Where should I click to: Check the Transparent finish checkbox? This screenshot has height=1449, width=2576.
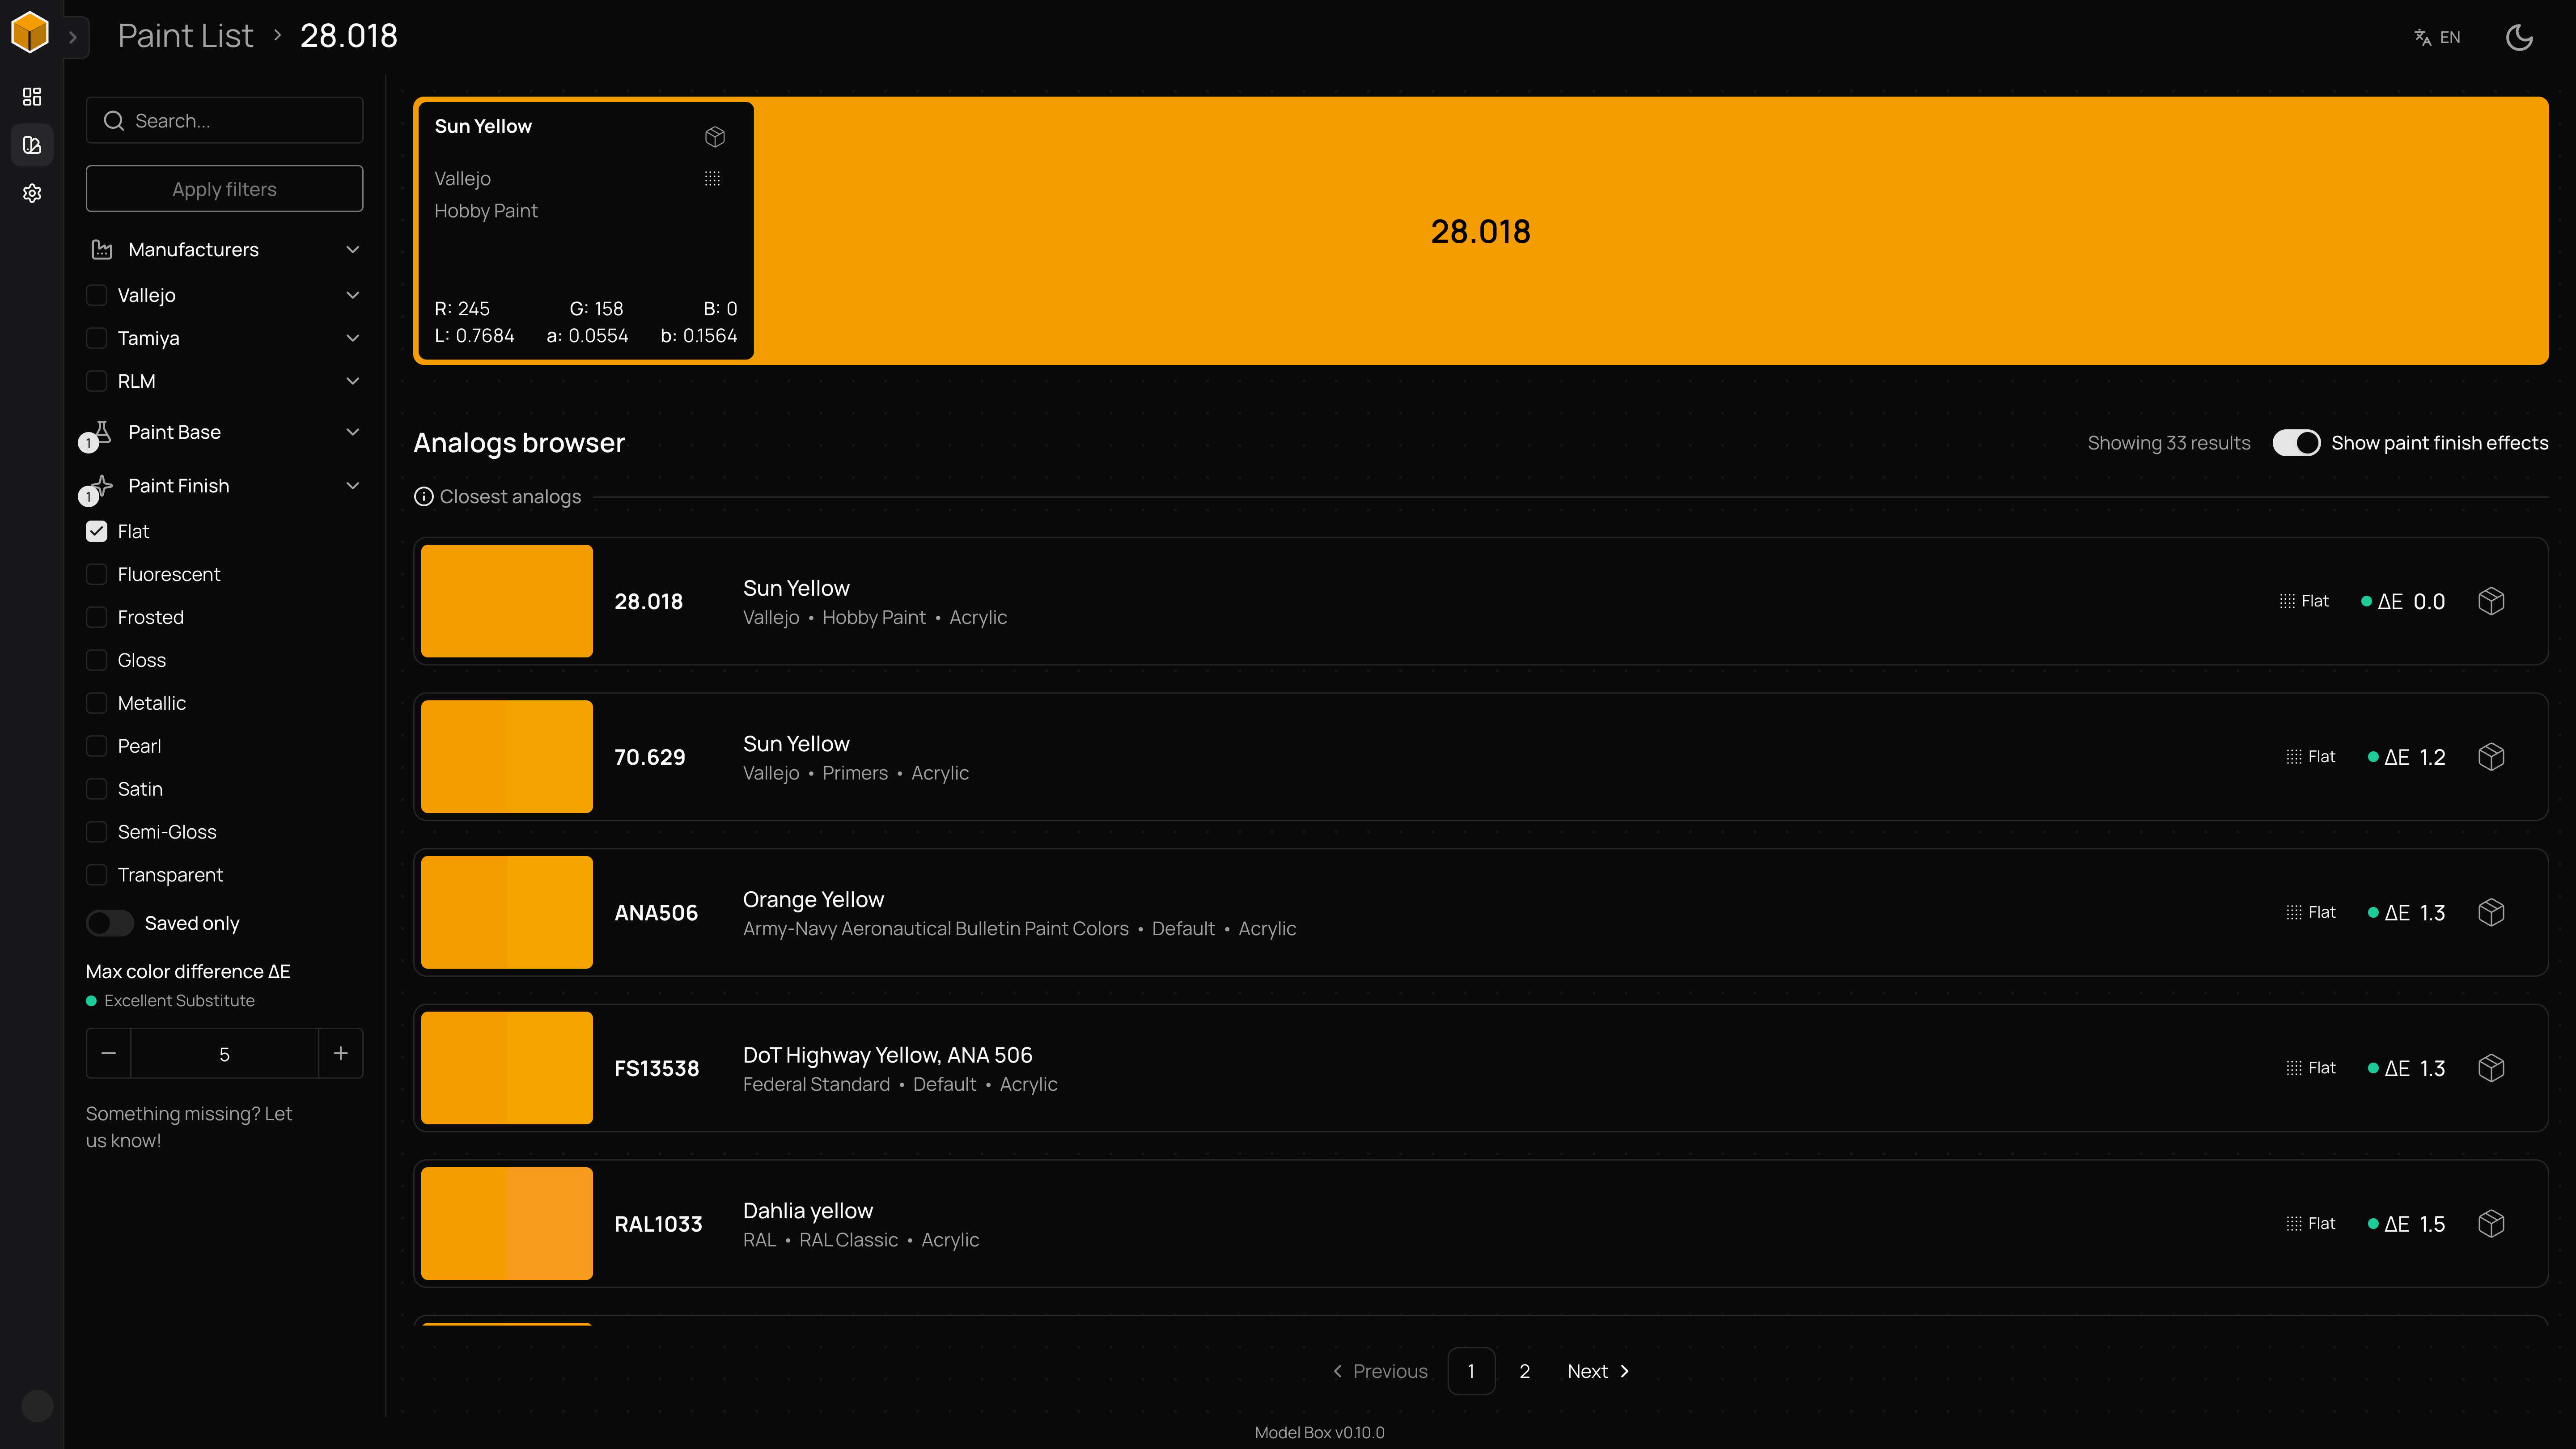(x=96, y=875)
